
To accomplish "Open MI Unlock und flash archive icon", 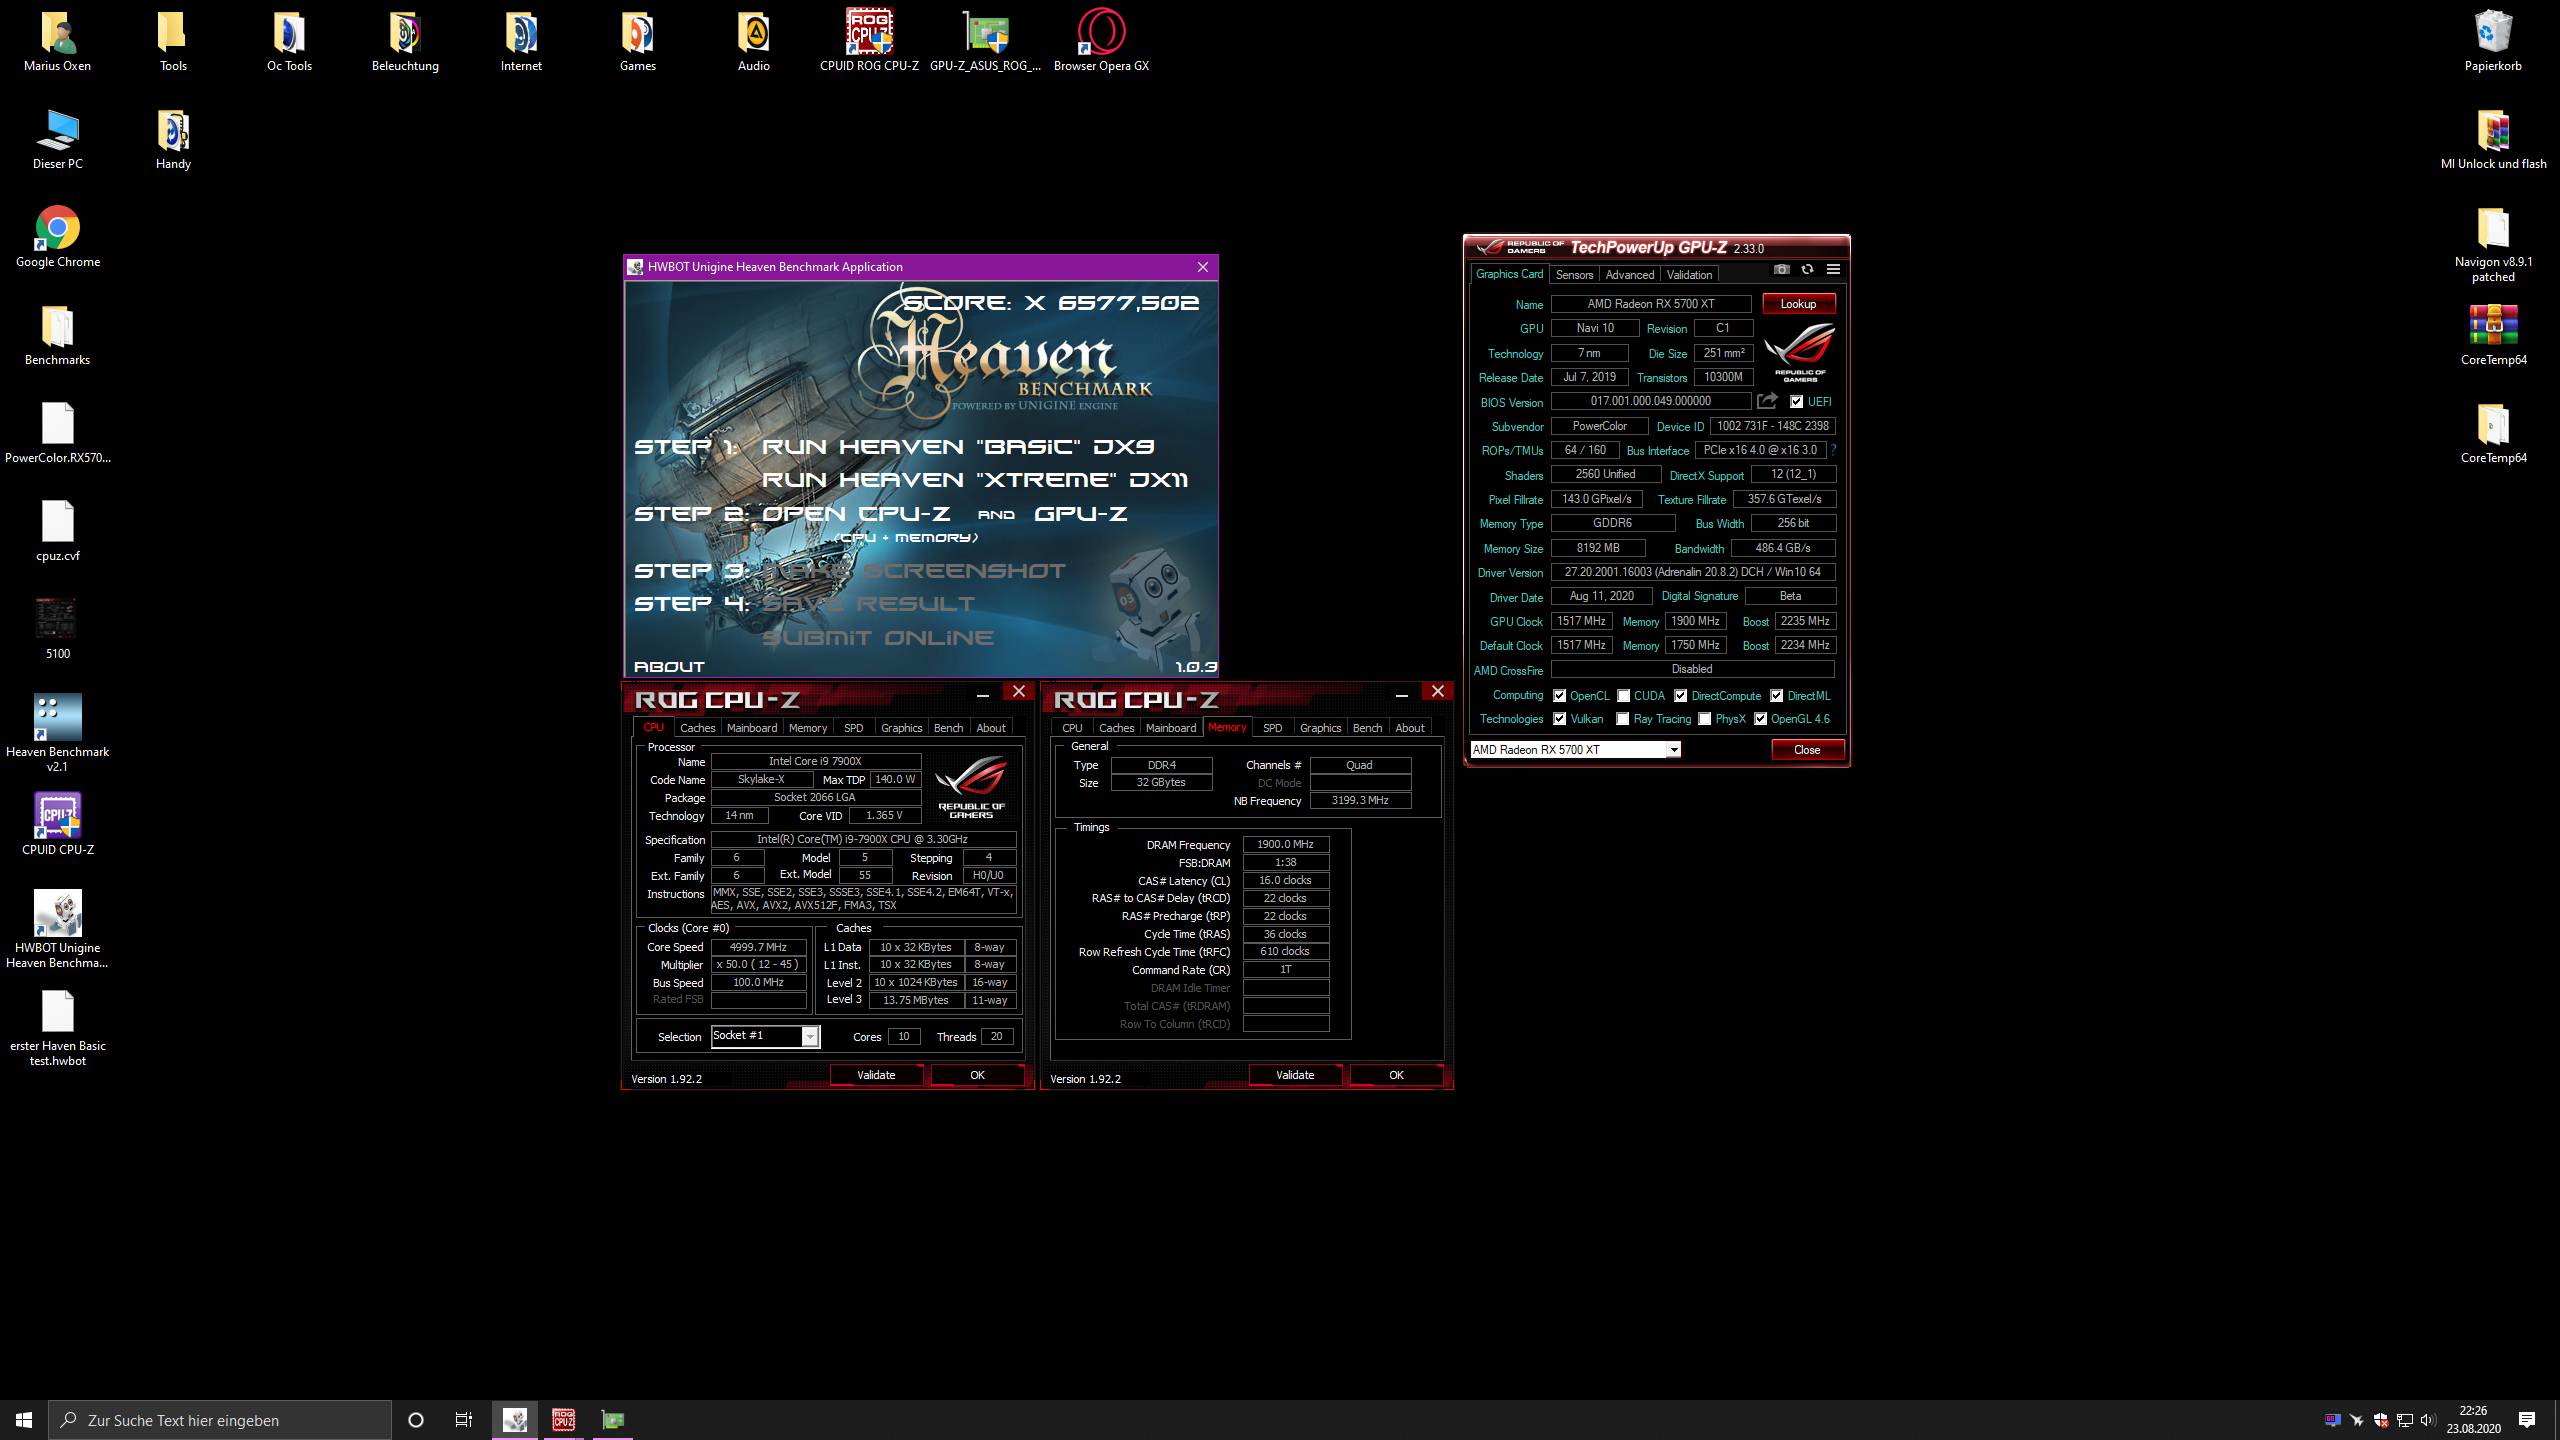I will click(2493, 131).
